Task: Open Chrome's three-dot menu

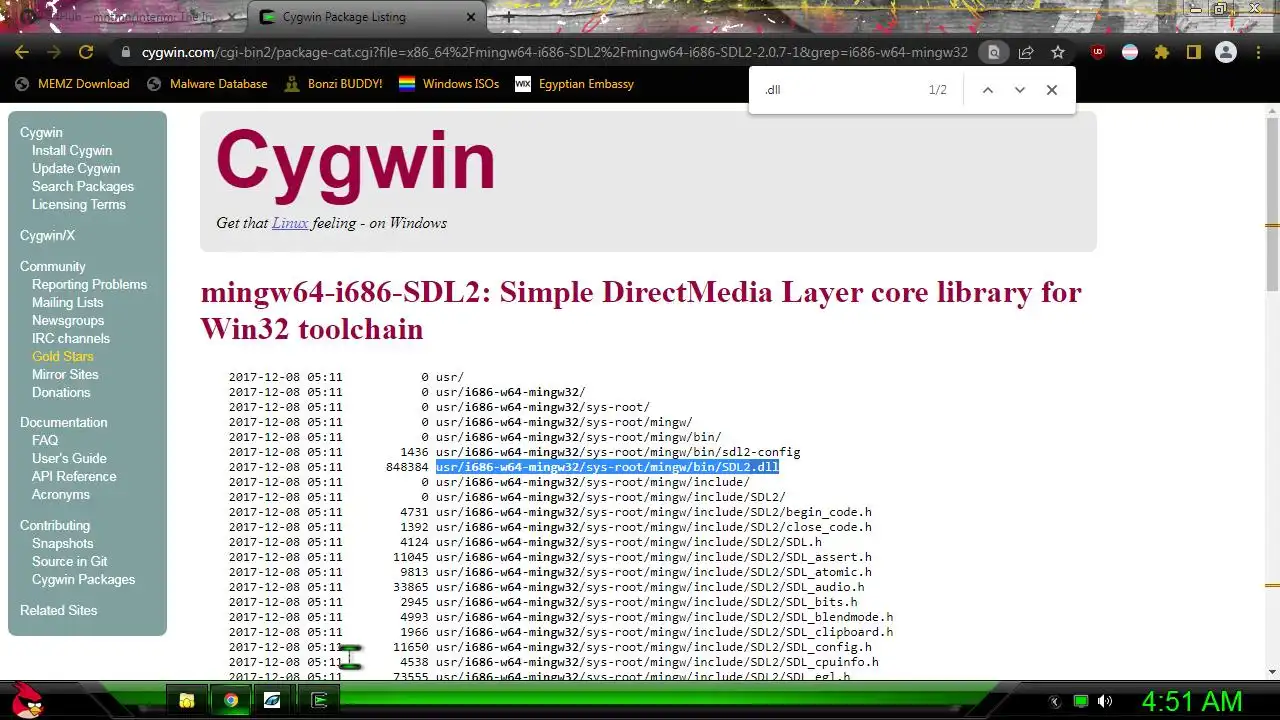Action: click(x=1258, y=52)
